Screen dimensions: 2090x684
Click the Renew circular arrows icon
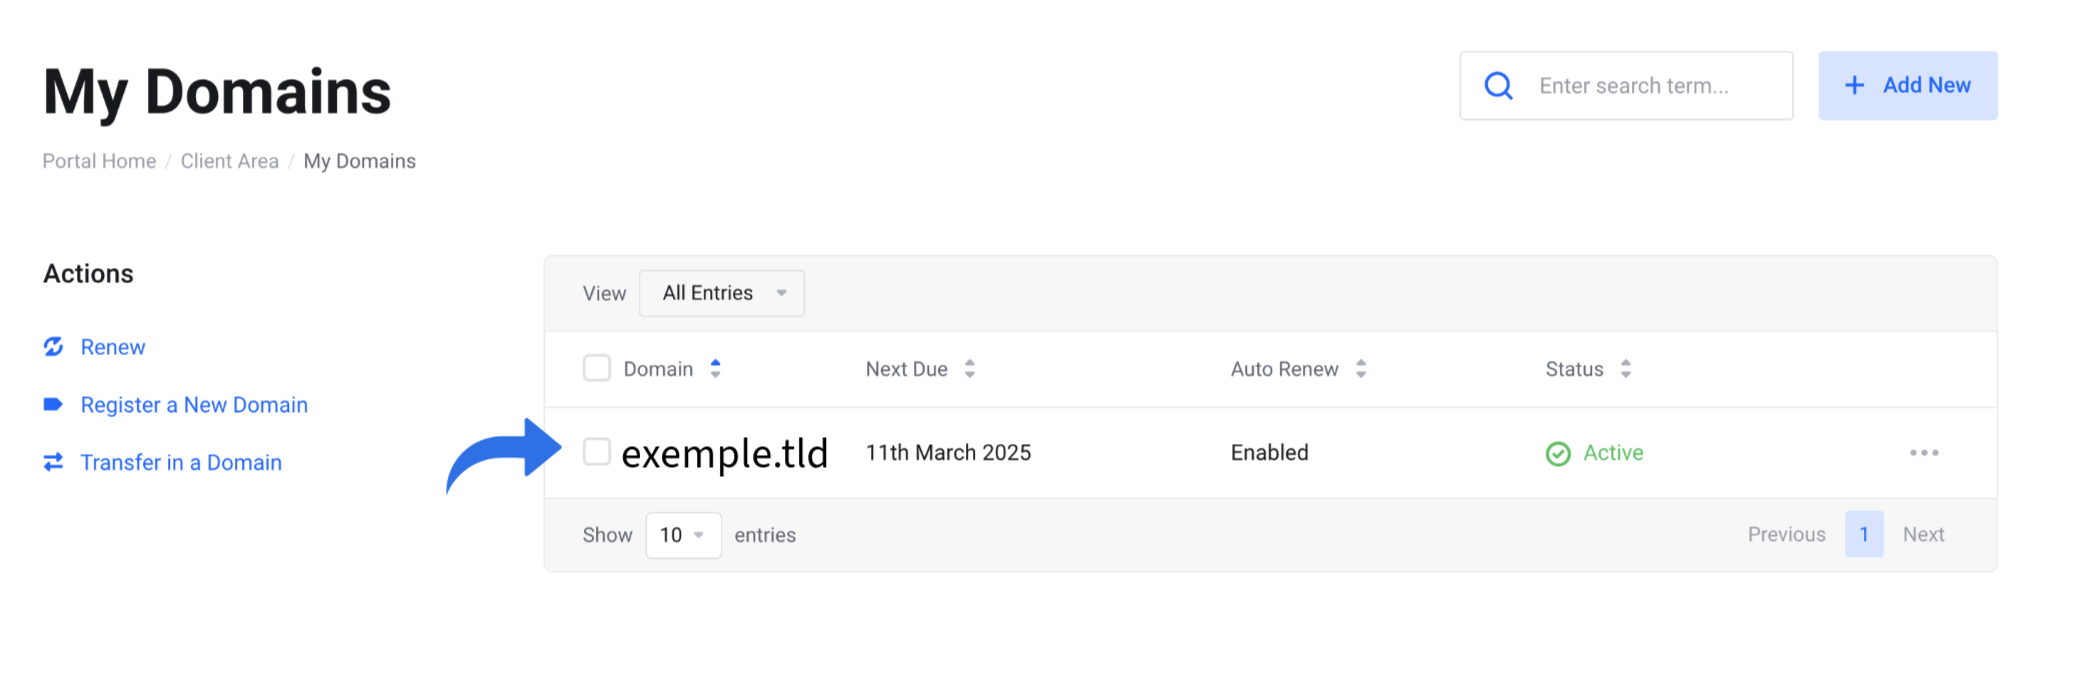point(54,347)
